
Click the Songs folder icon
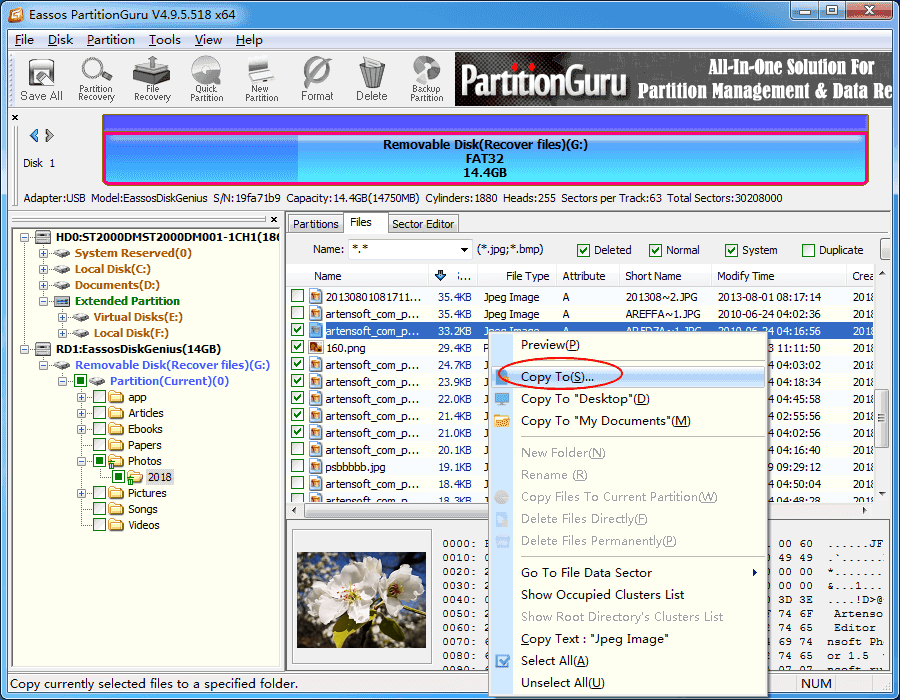117,509
